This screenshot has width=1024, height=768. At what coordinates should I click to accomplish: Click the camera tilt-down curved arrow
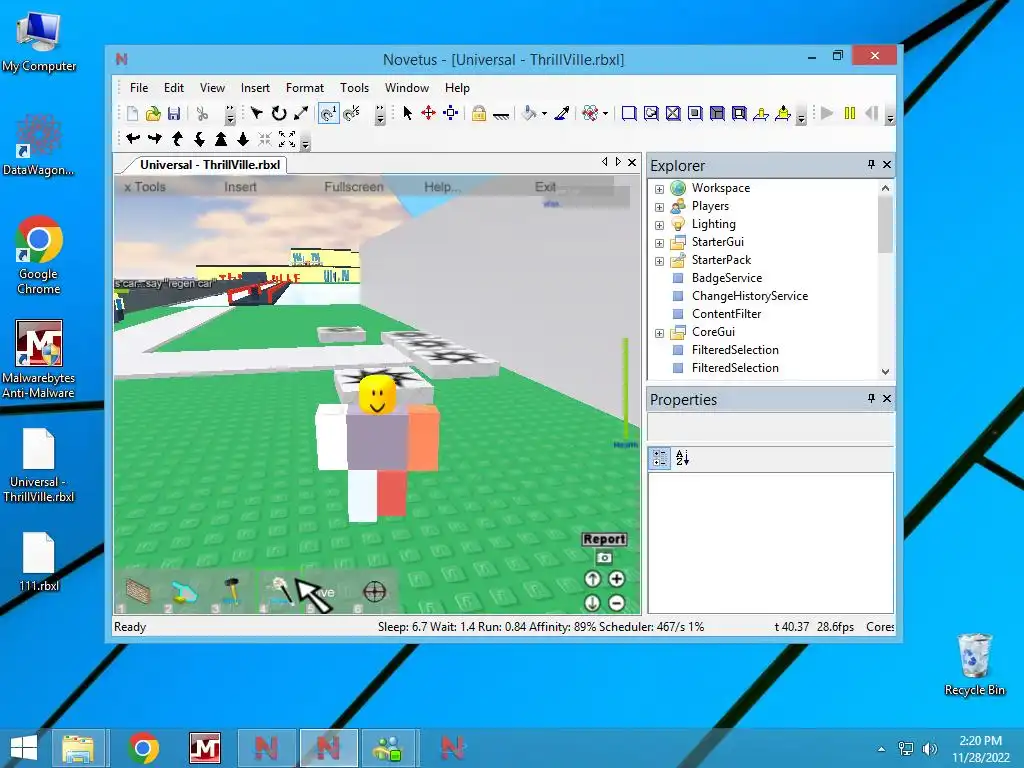click(x=199, y=138)
